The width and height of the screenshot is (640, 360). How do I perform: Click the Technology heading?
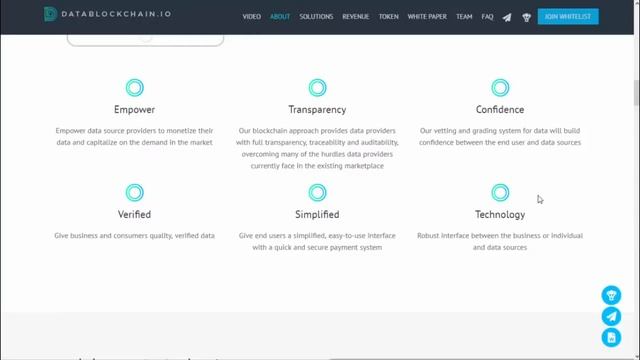point(500,215)
